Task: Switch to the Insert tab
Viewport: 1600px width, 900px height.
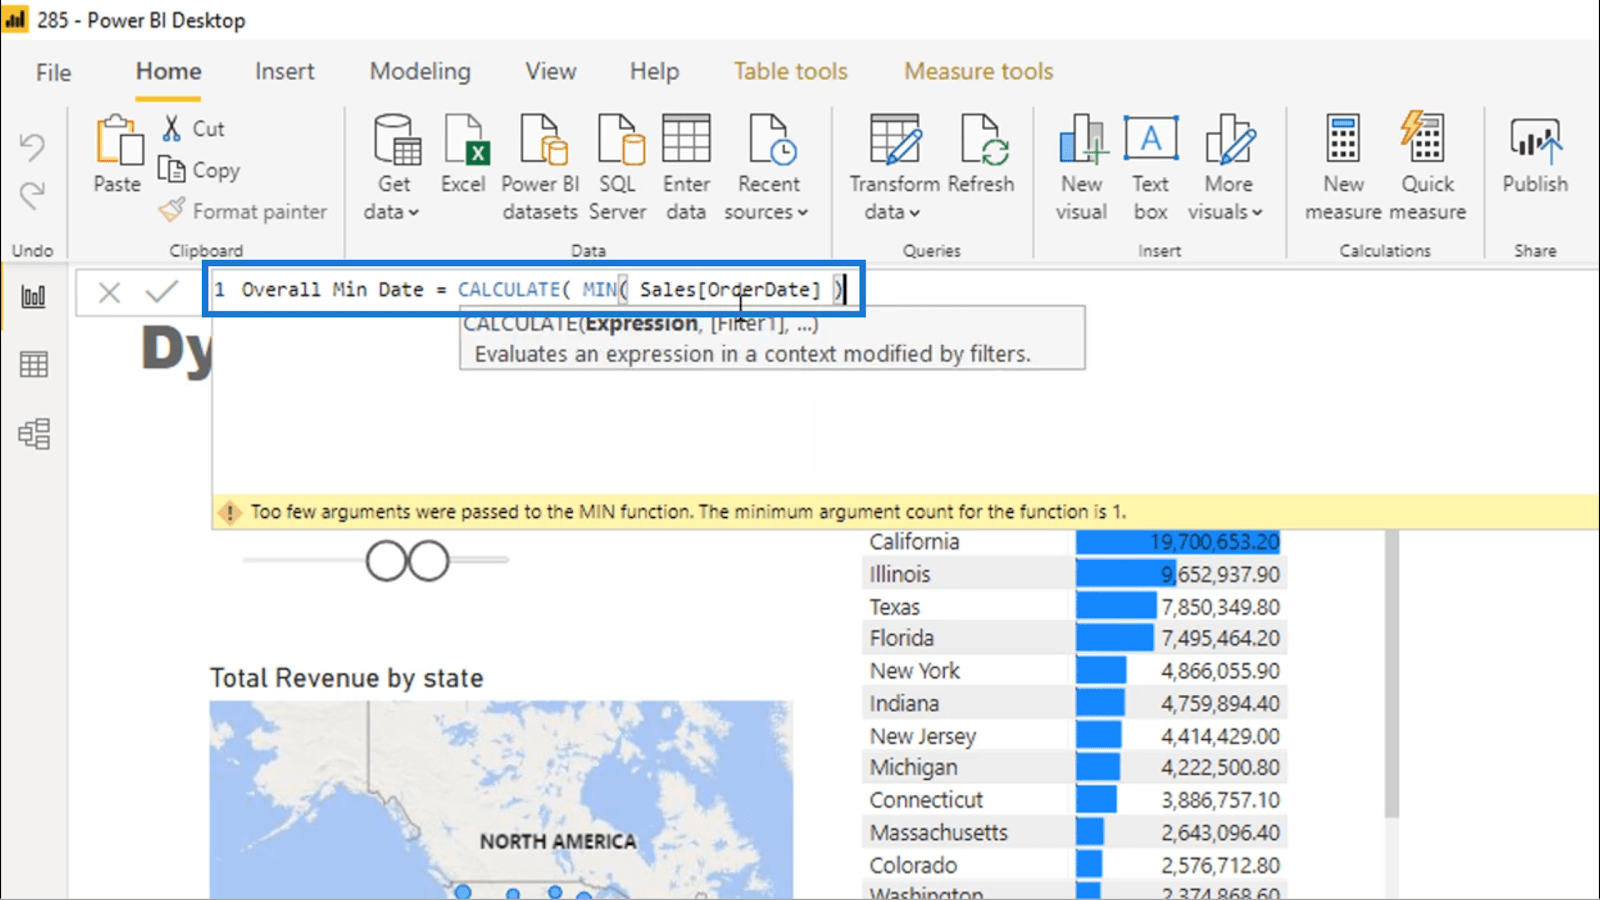Action: click(x=284, y=71)
